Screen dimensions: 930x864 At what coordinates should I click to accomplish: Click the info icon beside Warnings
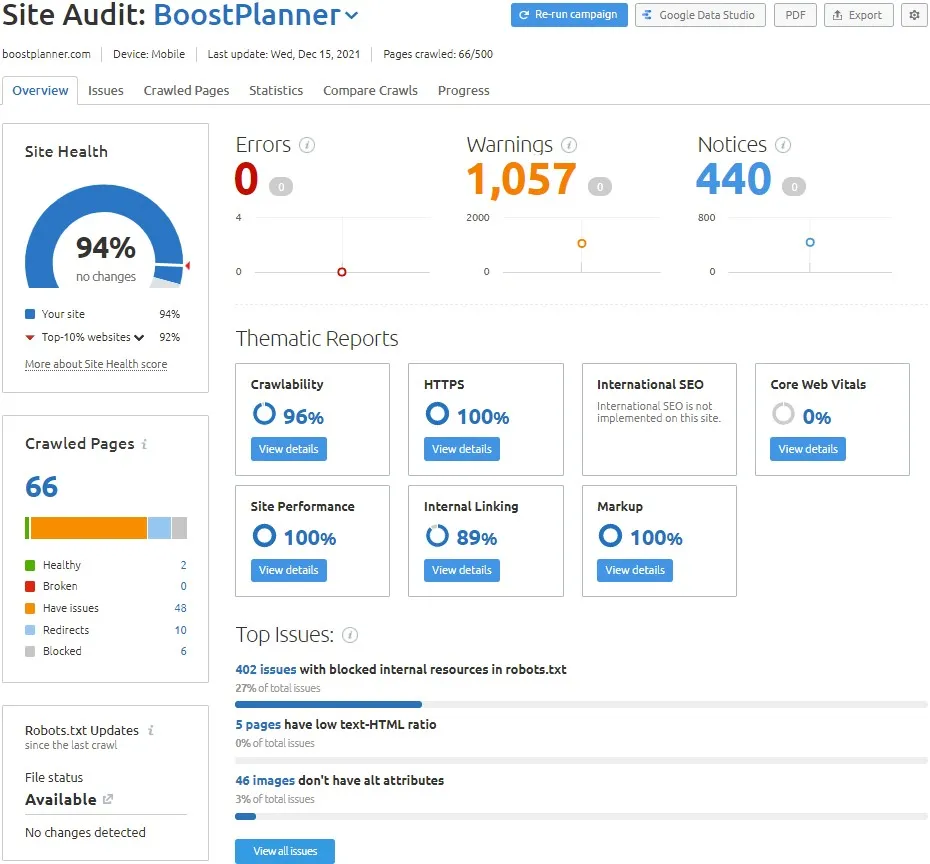pos(569,145)
